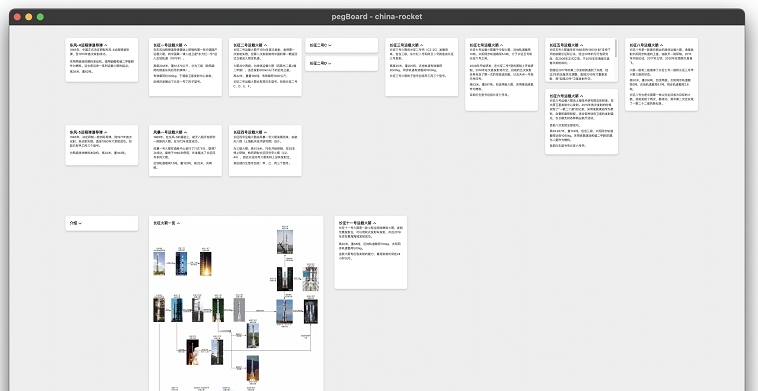
Task: Collapse the 长征一号运载火箭 card chevron
Action: point(186,45)
